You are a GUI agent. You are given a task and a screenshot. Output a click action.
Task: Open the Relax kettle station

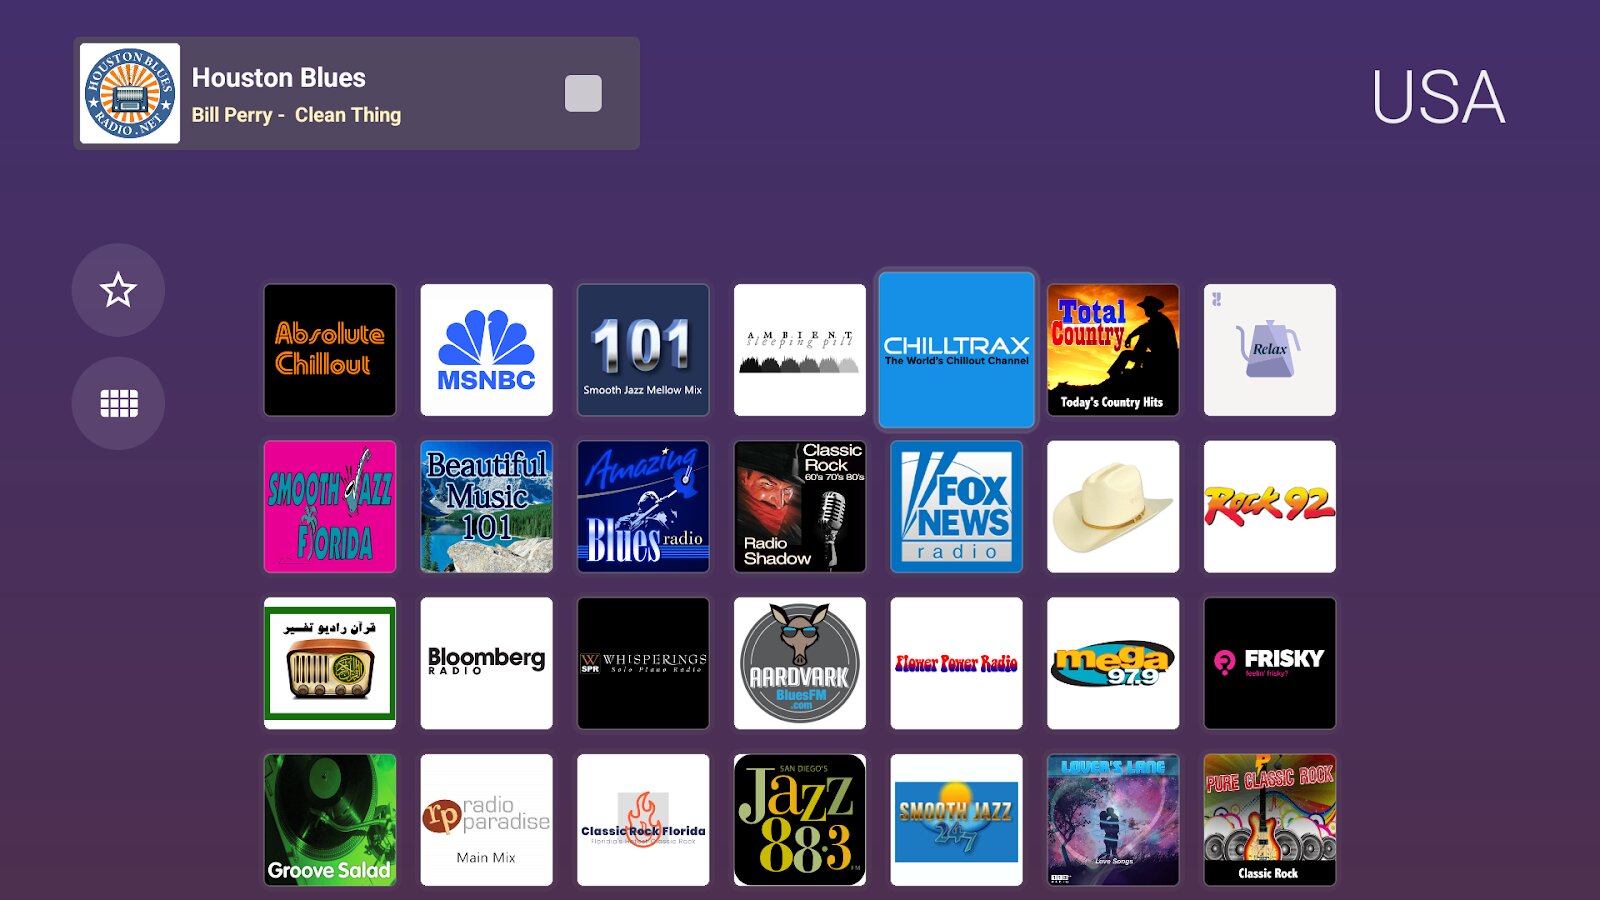(1270, 350)
